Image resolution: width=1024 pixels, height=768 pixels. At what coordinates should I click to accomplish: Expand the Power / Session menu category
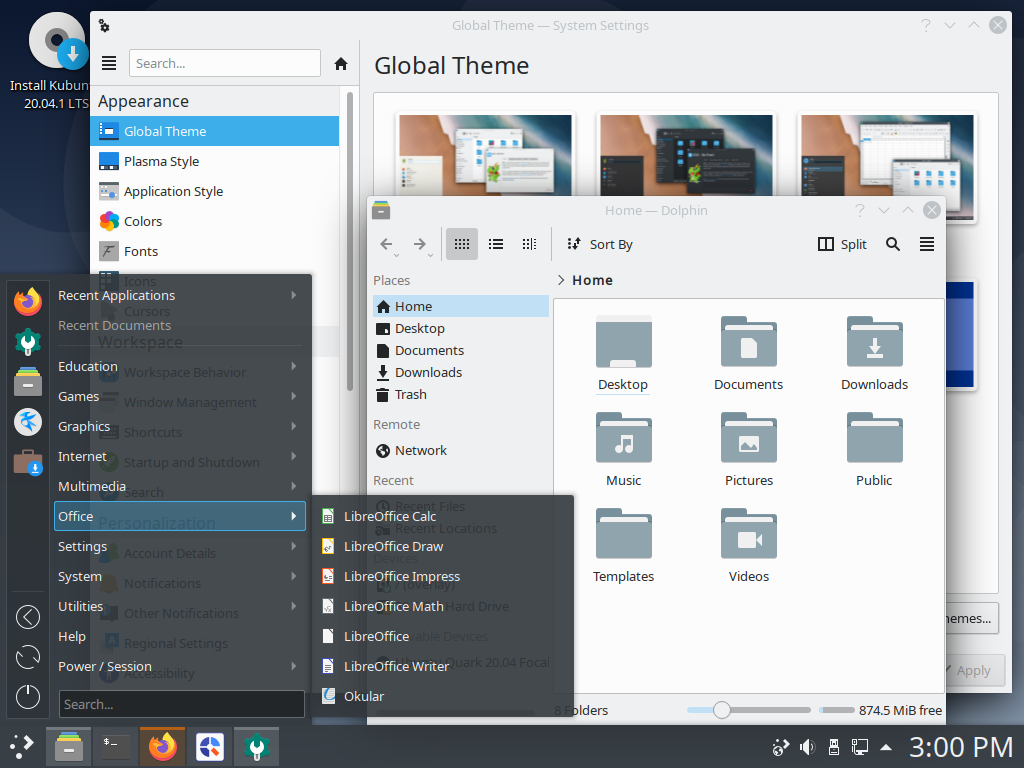180,667
